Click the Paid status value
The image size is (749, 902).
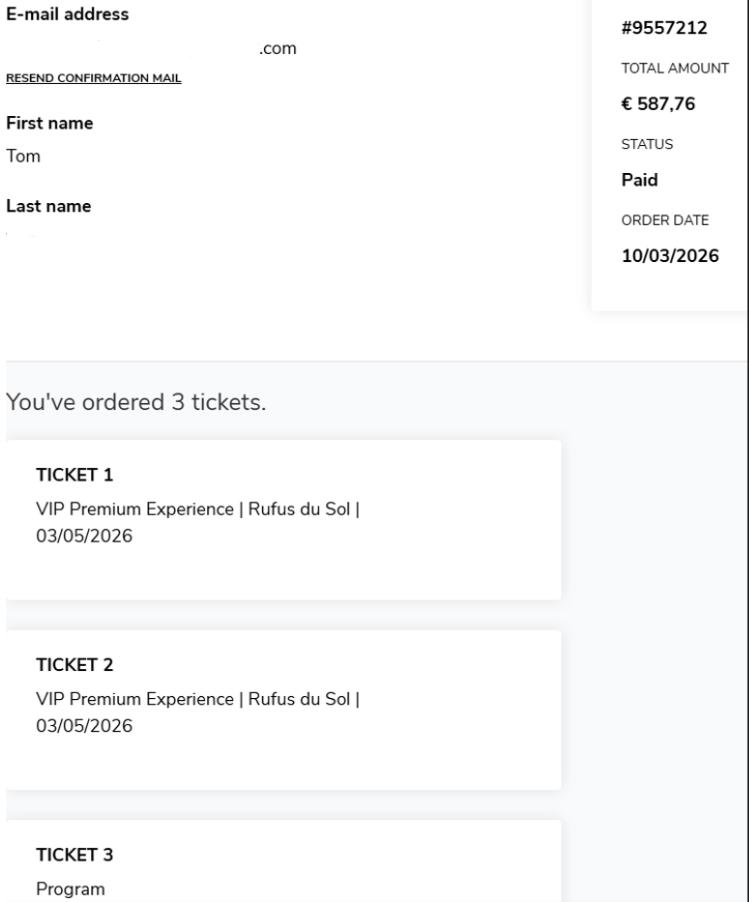[x=640, y=181]
